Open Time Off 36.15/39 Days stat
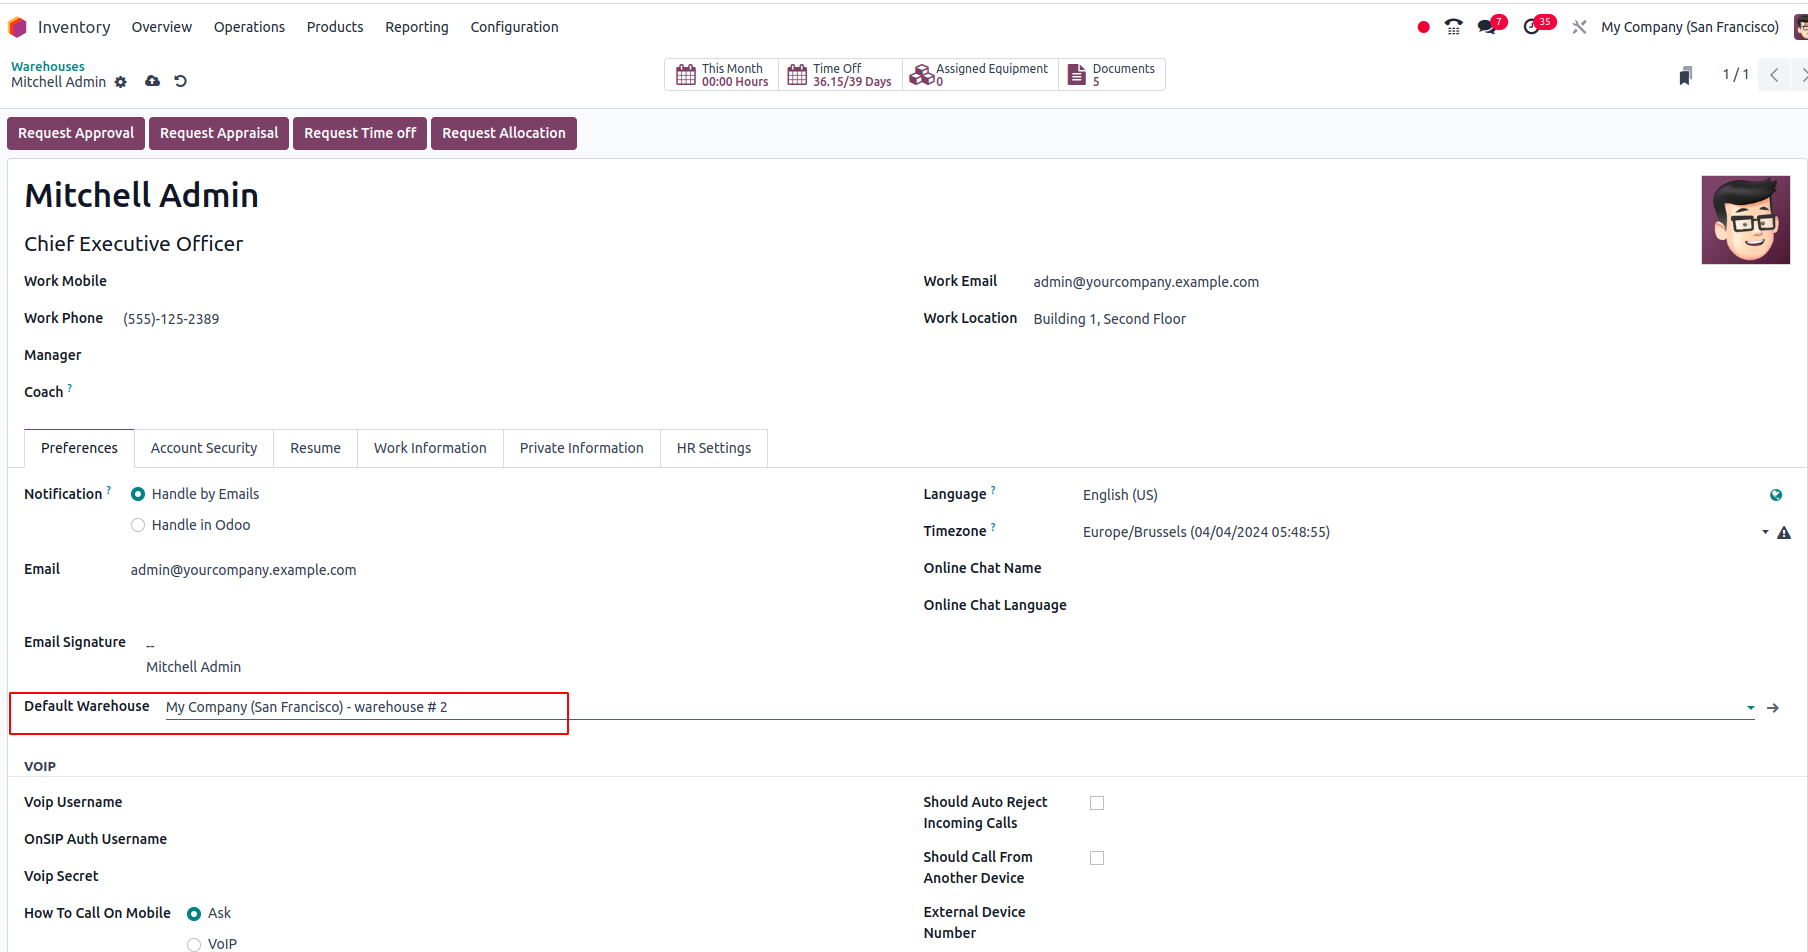1808x952 pixels. click(840, 75)
